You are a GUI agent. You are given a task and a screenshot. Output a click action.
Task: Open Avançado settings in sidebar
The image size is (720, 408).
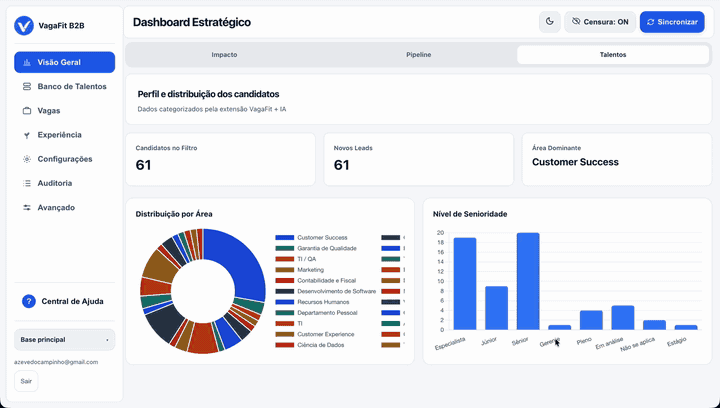pos(65,207)
